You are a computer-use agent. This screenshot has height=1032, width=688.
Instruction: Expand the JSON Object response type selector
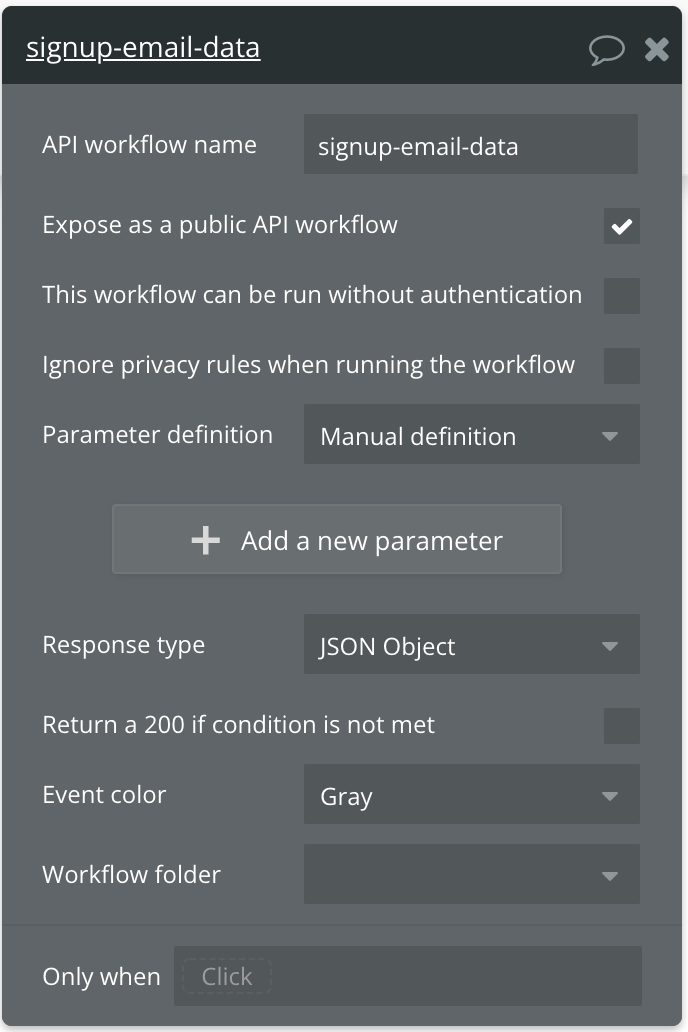tap(470, 646)
